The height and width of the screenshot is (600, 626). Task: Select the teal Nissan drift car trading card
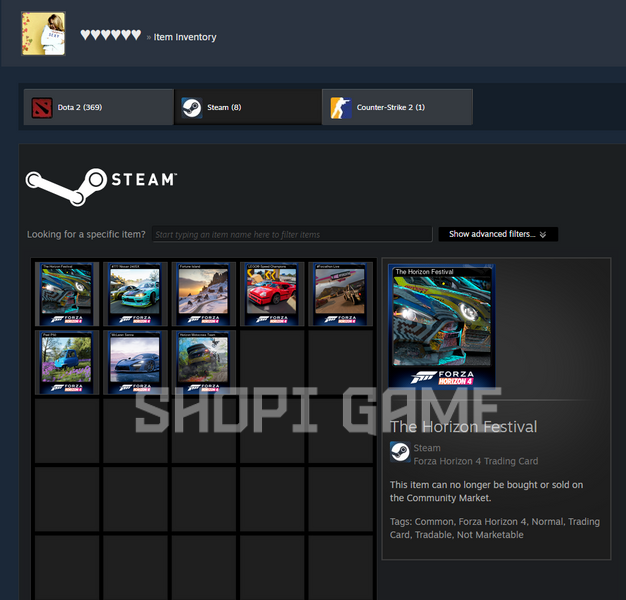click(x=135, y=294)
